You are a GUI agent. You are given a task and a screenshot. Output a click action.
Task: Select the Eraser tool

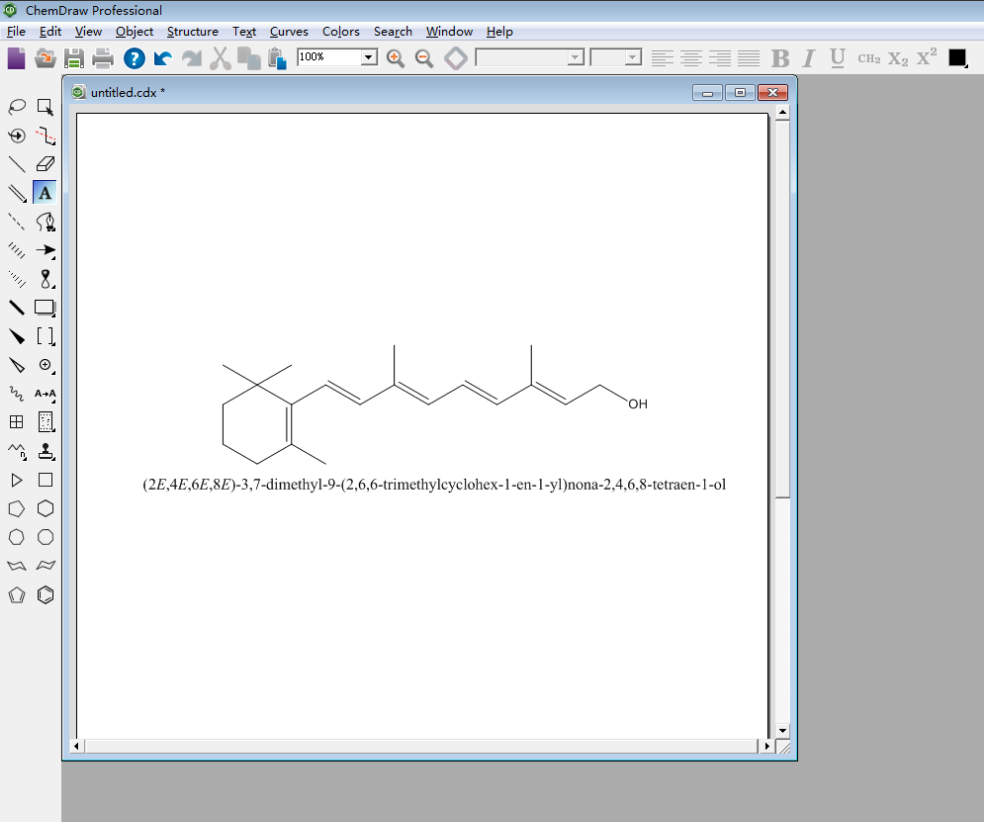pos(45,164)
